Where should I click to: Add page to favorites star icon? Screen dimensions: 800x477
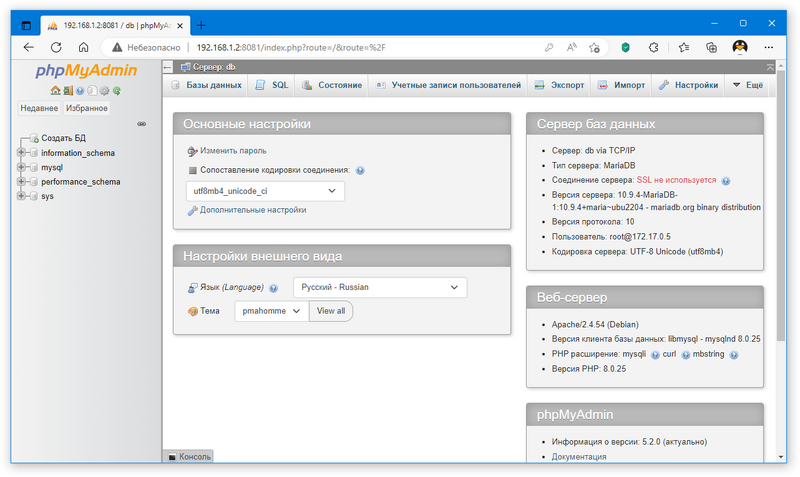click(594, 47)
